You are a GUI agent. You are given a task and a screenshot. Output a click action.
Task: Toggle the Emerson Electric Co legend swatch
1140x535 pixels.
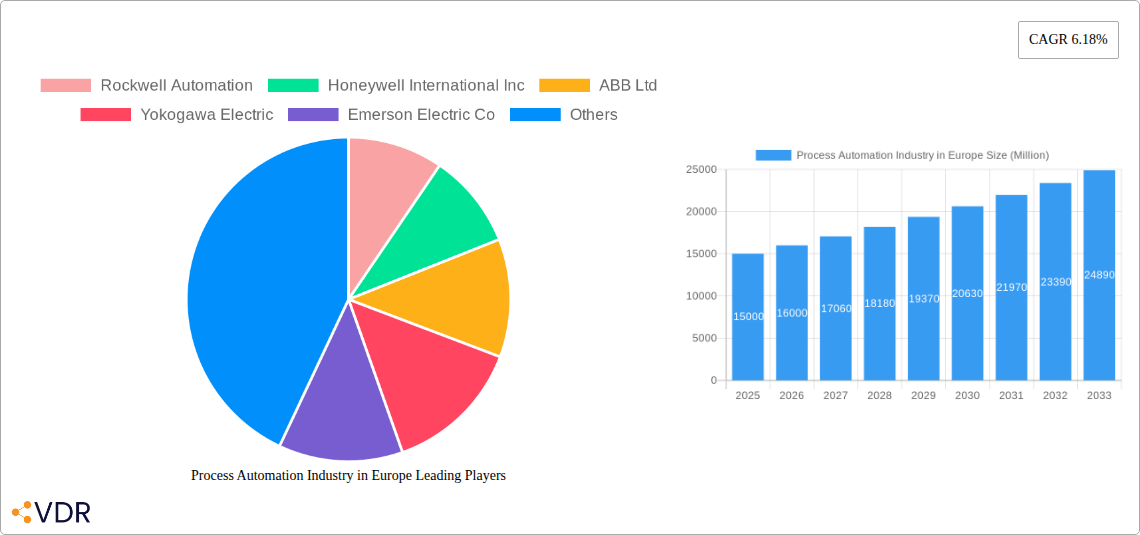[313, 115]
